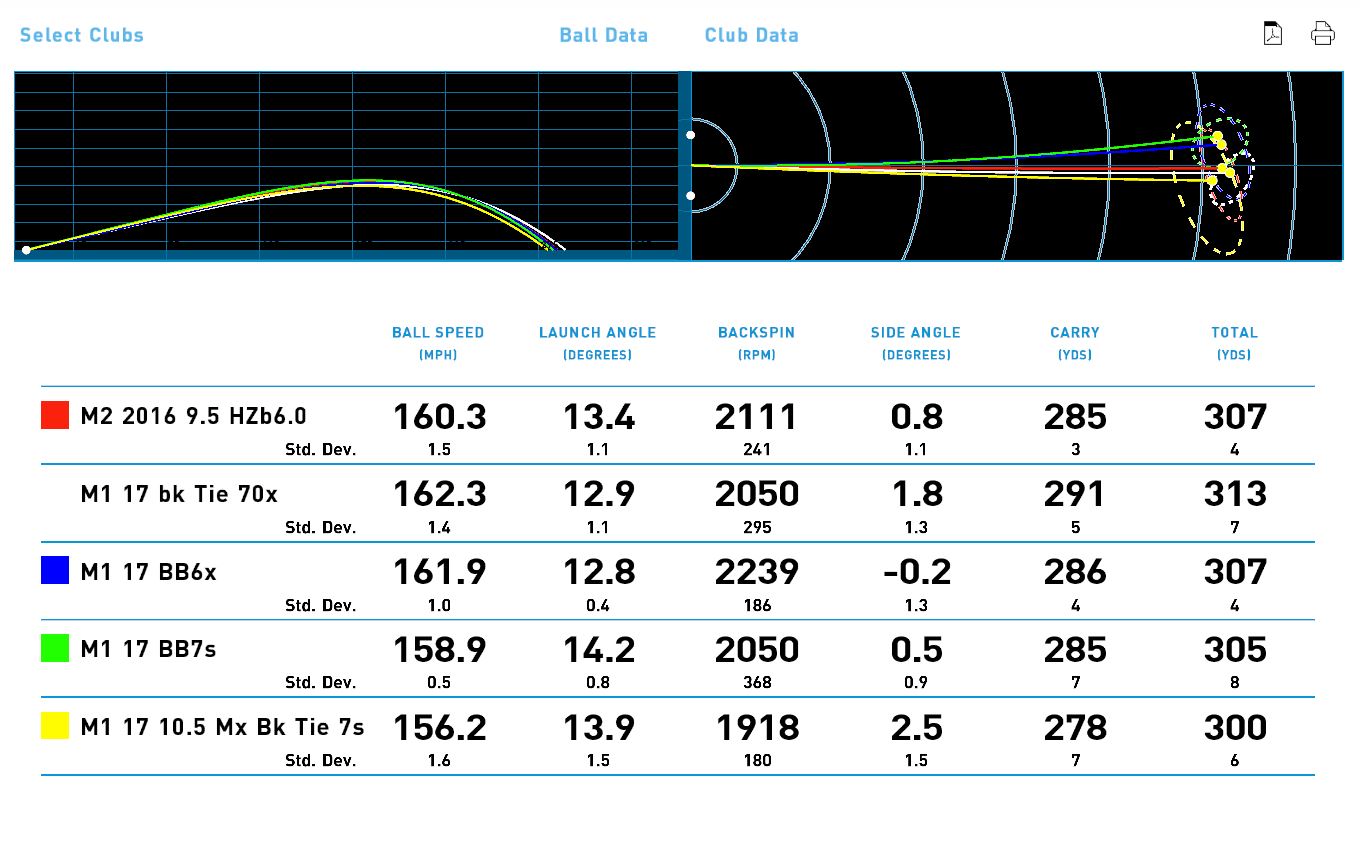Click ball speed value 162.3
Screen dimensions: 1360x845
439,494
